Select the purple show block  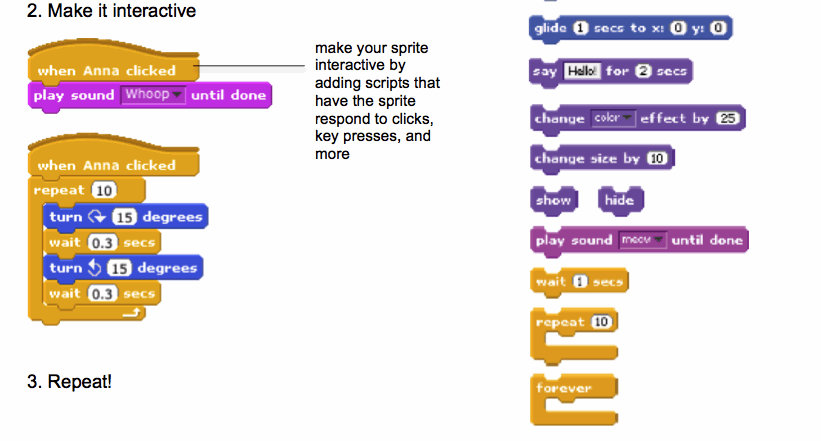tap(552, 200)
